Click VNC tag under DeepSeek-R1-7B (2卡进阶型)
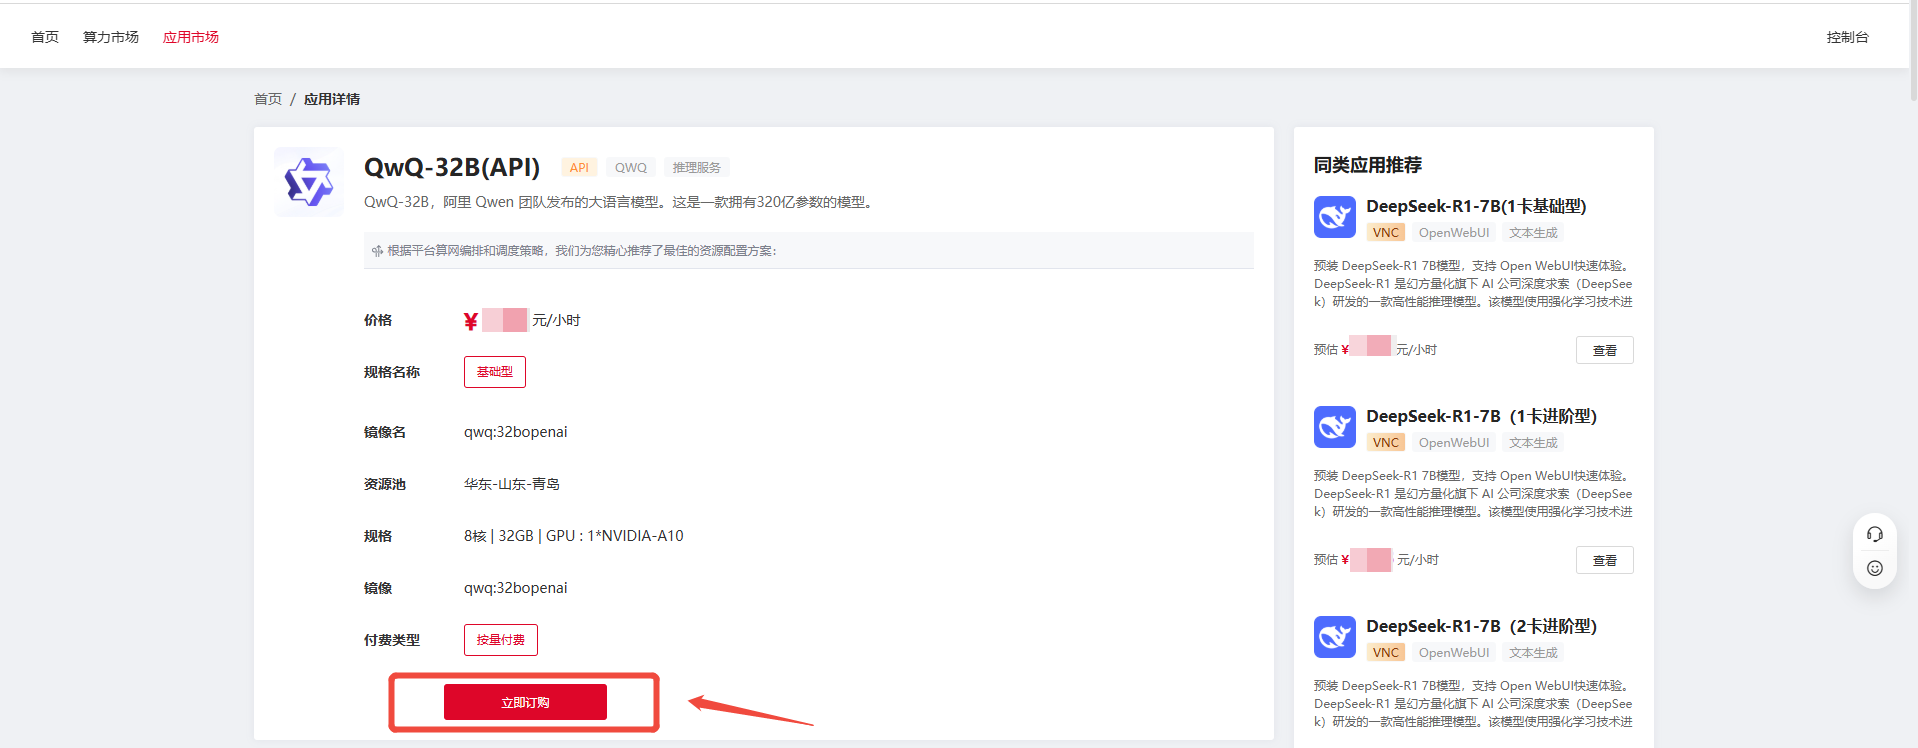 pos(1386,653)
